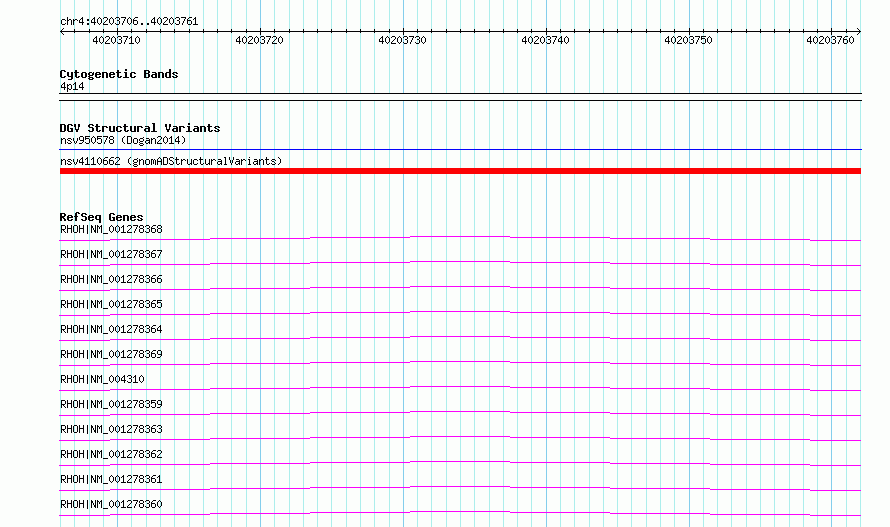Select the DGV Structural Variants track title
The width and height of the screenshot is (890, 527).
[140, 128]
